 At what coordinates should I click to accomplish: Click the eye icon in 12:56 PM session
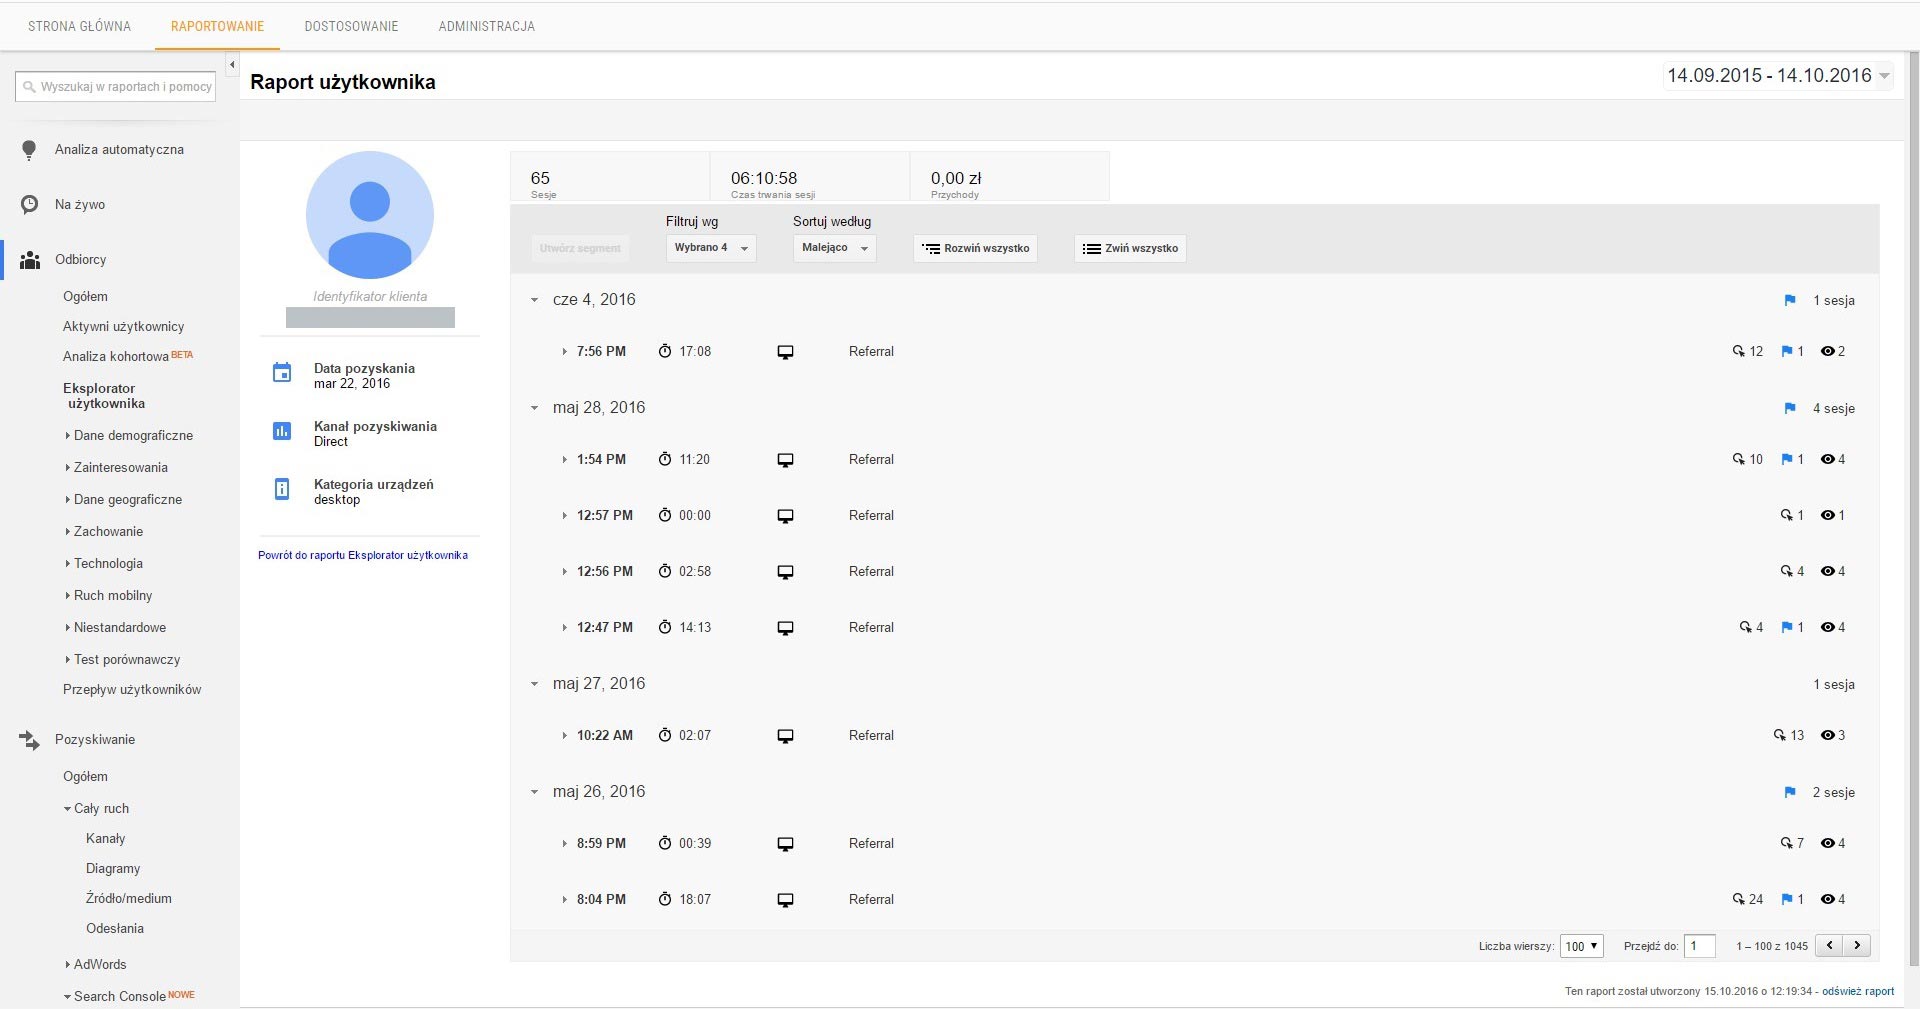tap(1827, 571)
